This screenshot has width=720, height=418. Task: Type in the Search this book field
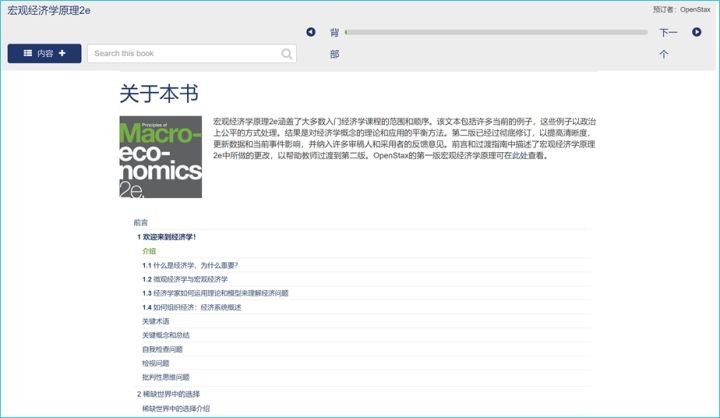click(x=185, y=54)
